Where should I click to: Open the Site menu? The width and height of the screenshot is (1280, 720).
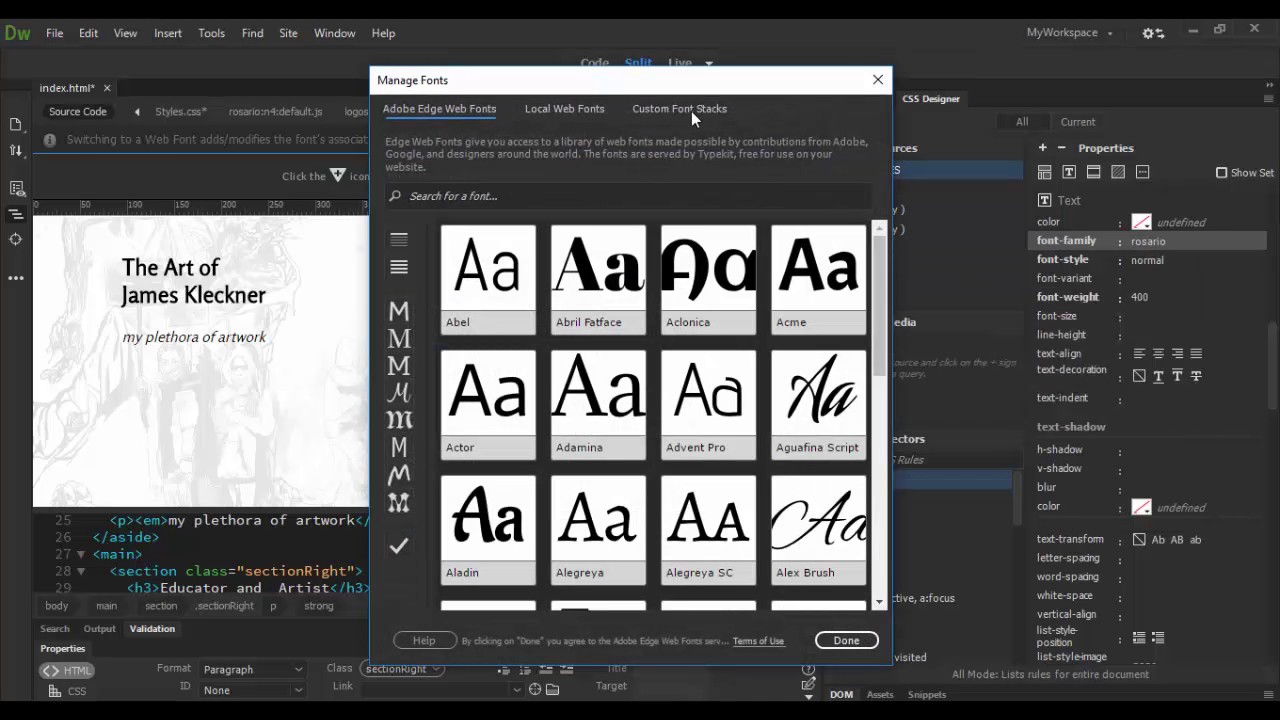click(x=288, y=33)
